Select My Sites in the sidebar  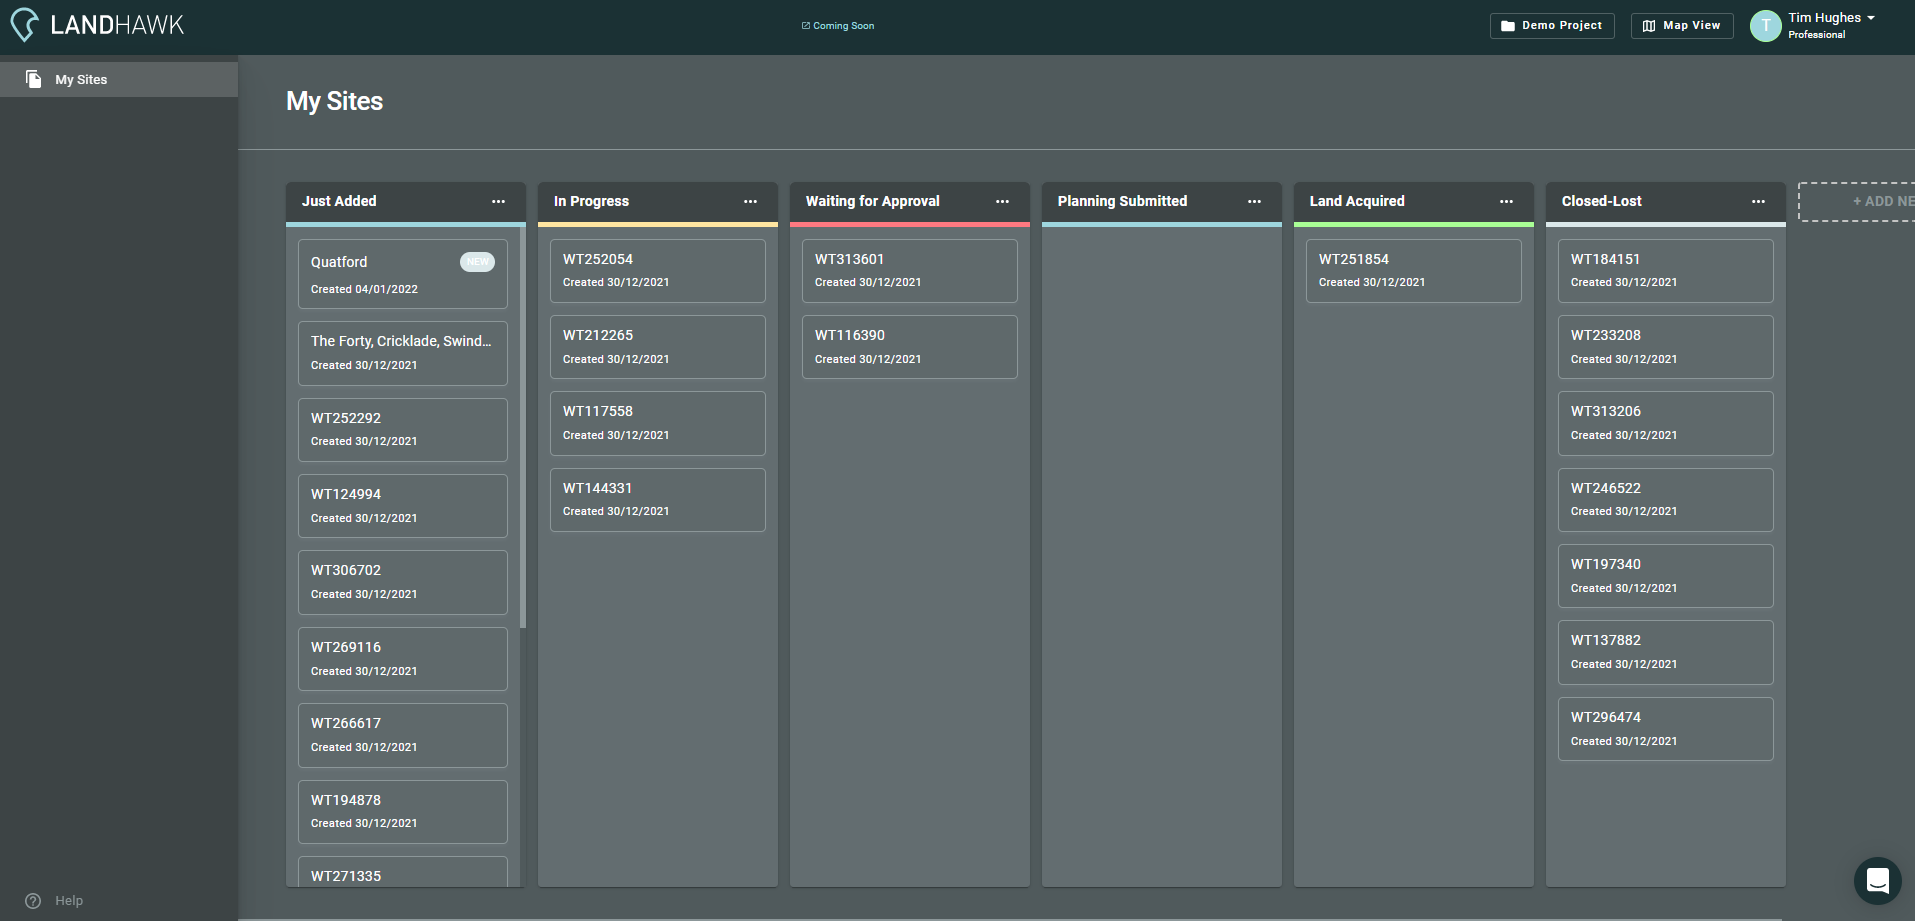(x=80, y=78)
